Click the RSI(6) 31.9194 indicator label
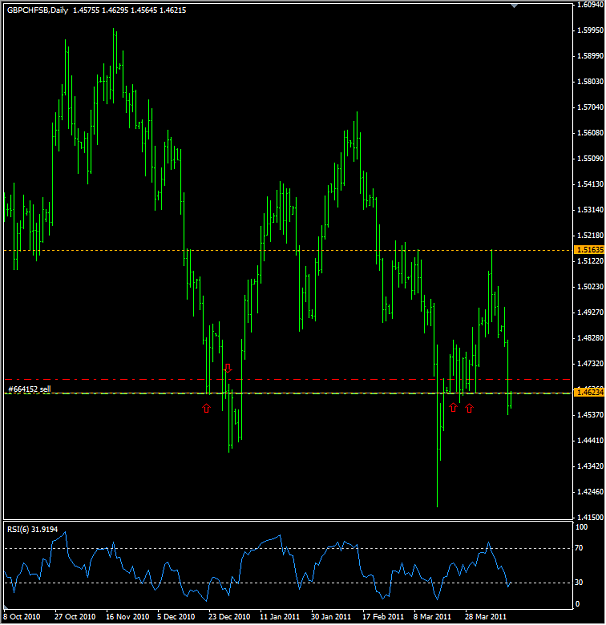The image size is (606, 625). point(32,529)
